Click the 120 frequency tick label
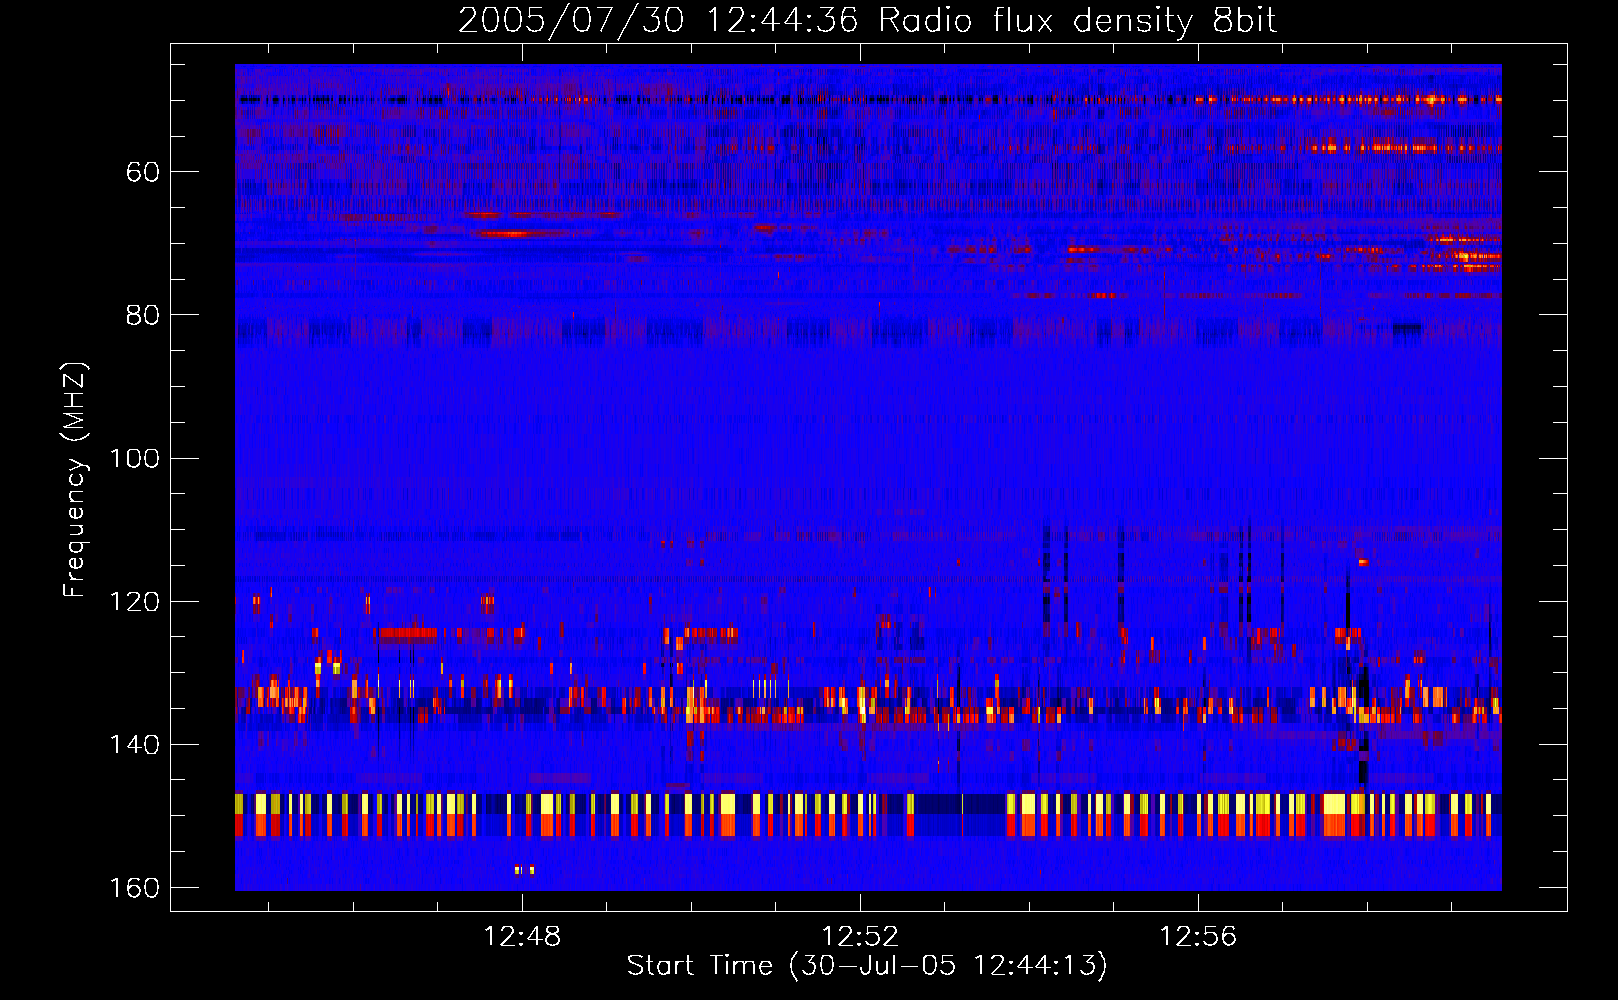This screenshot has width=1618, height=1000. click(x=135, y=602)
